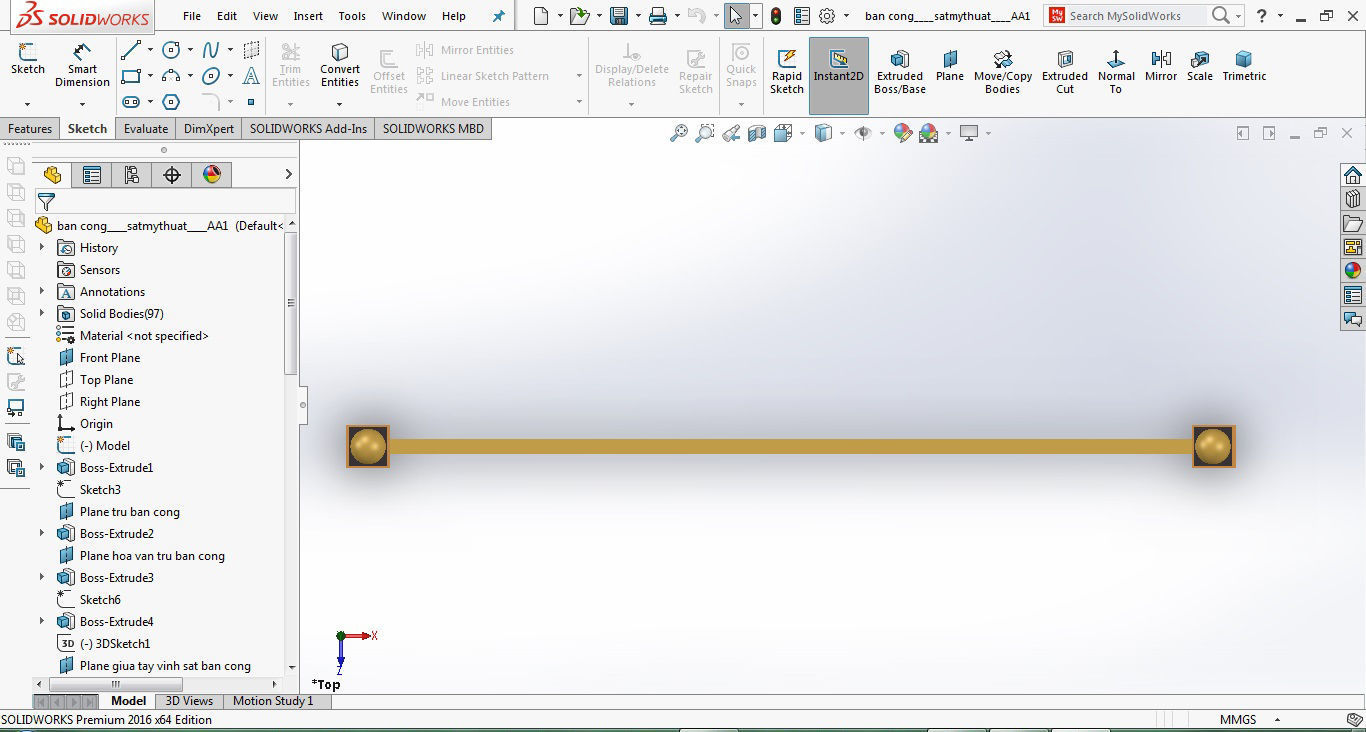This screenshot has height=732, width=1366.
Task: Select the Corner Rectangle tool
Action: pos(131,76)
